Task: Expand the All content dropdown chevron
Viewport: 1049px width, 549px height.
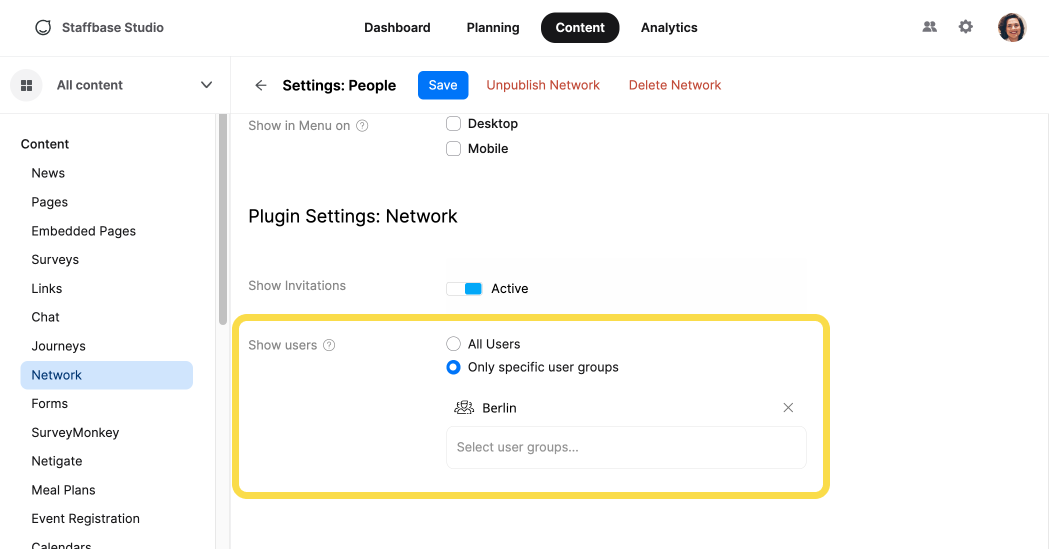Action: tap(206, 85)
